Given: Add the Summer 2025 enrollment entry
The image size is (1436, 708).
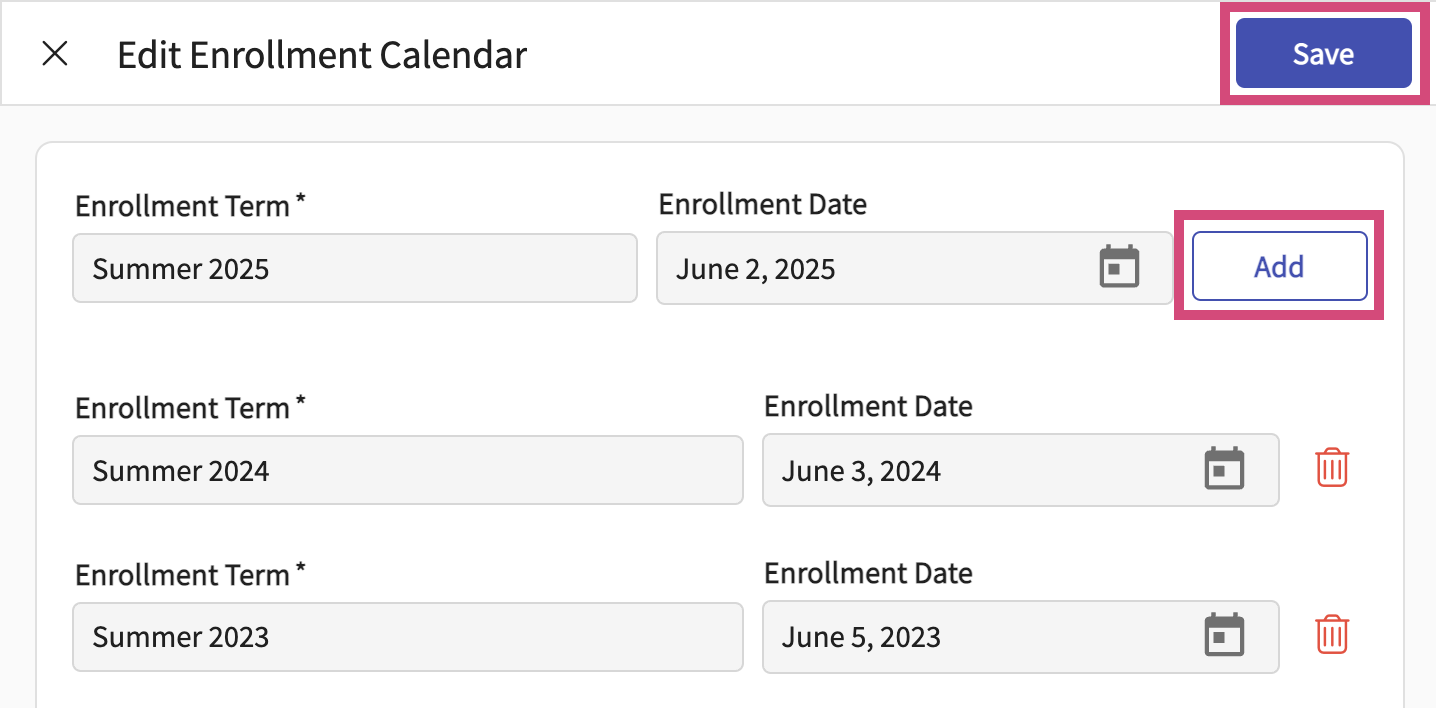Looking at the screenshot, I should (x=1279, y=267).
